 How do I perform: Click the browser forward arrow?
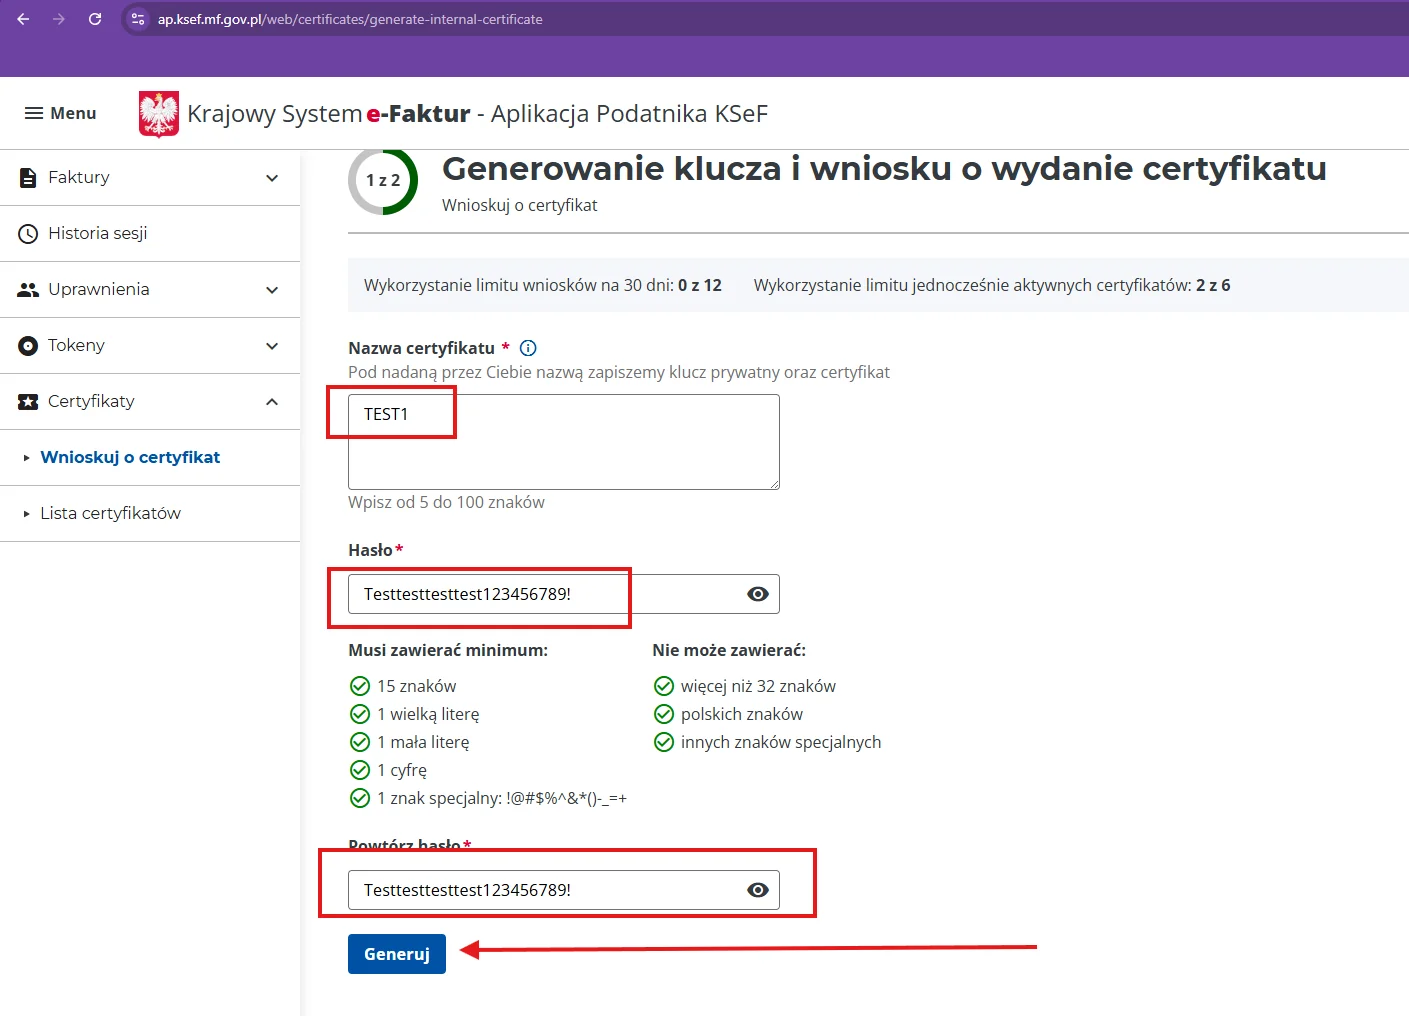click(59, 19)
